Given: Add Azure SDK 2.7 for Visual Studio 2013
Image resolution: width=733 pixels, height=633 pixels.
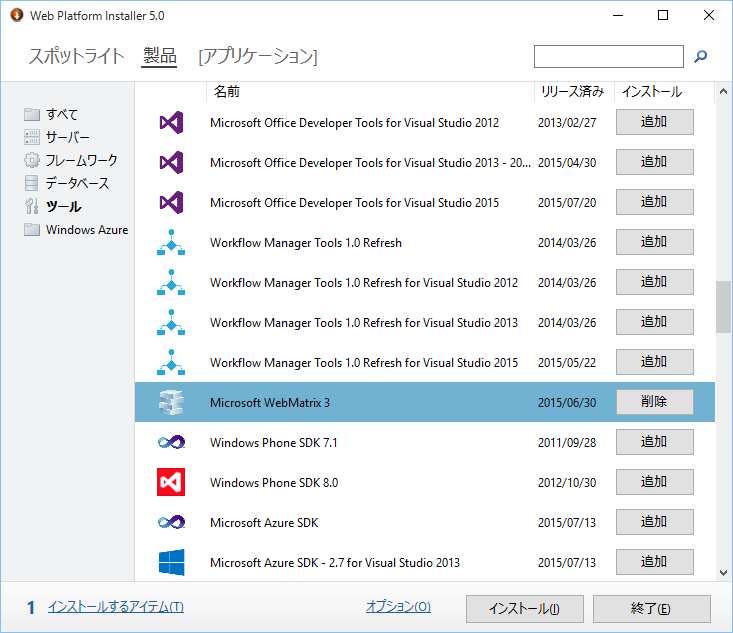Looking at the screenshot, I should point(654,562).
